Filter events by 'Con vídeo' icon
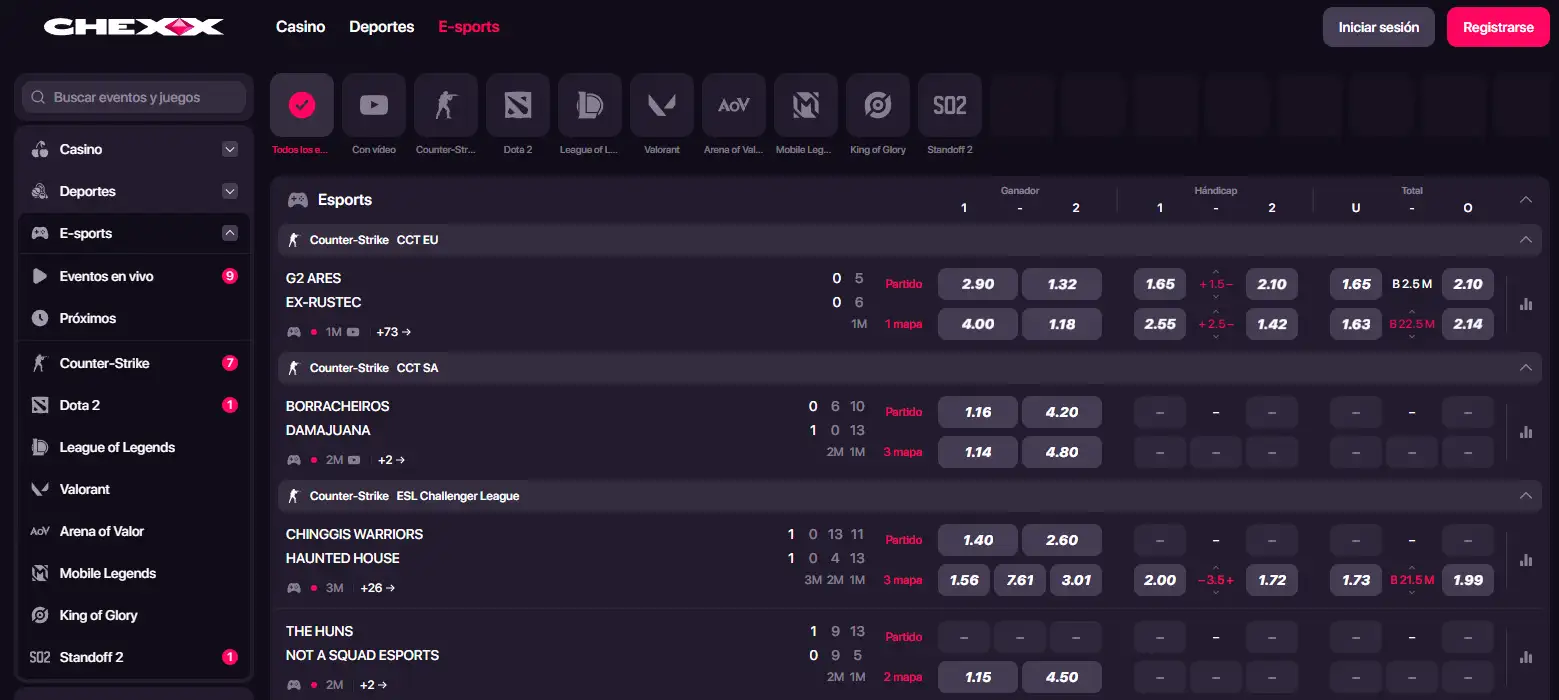Image resolution: width=1559 pixels, height=700 pixels. coord(374,105)
